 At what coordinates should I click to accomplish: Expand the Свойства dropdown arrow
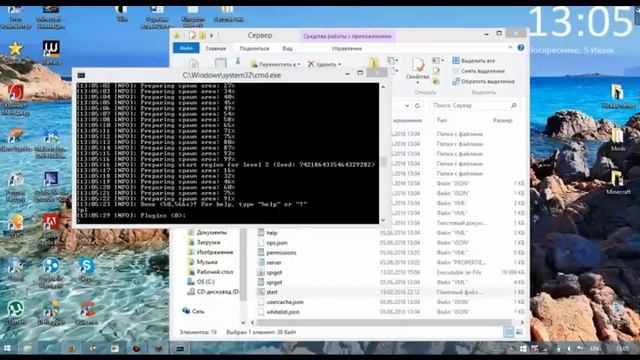point(418,83)
